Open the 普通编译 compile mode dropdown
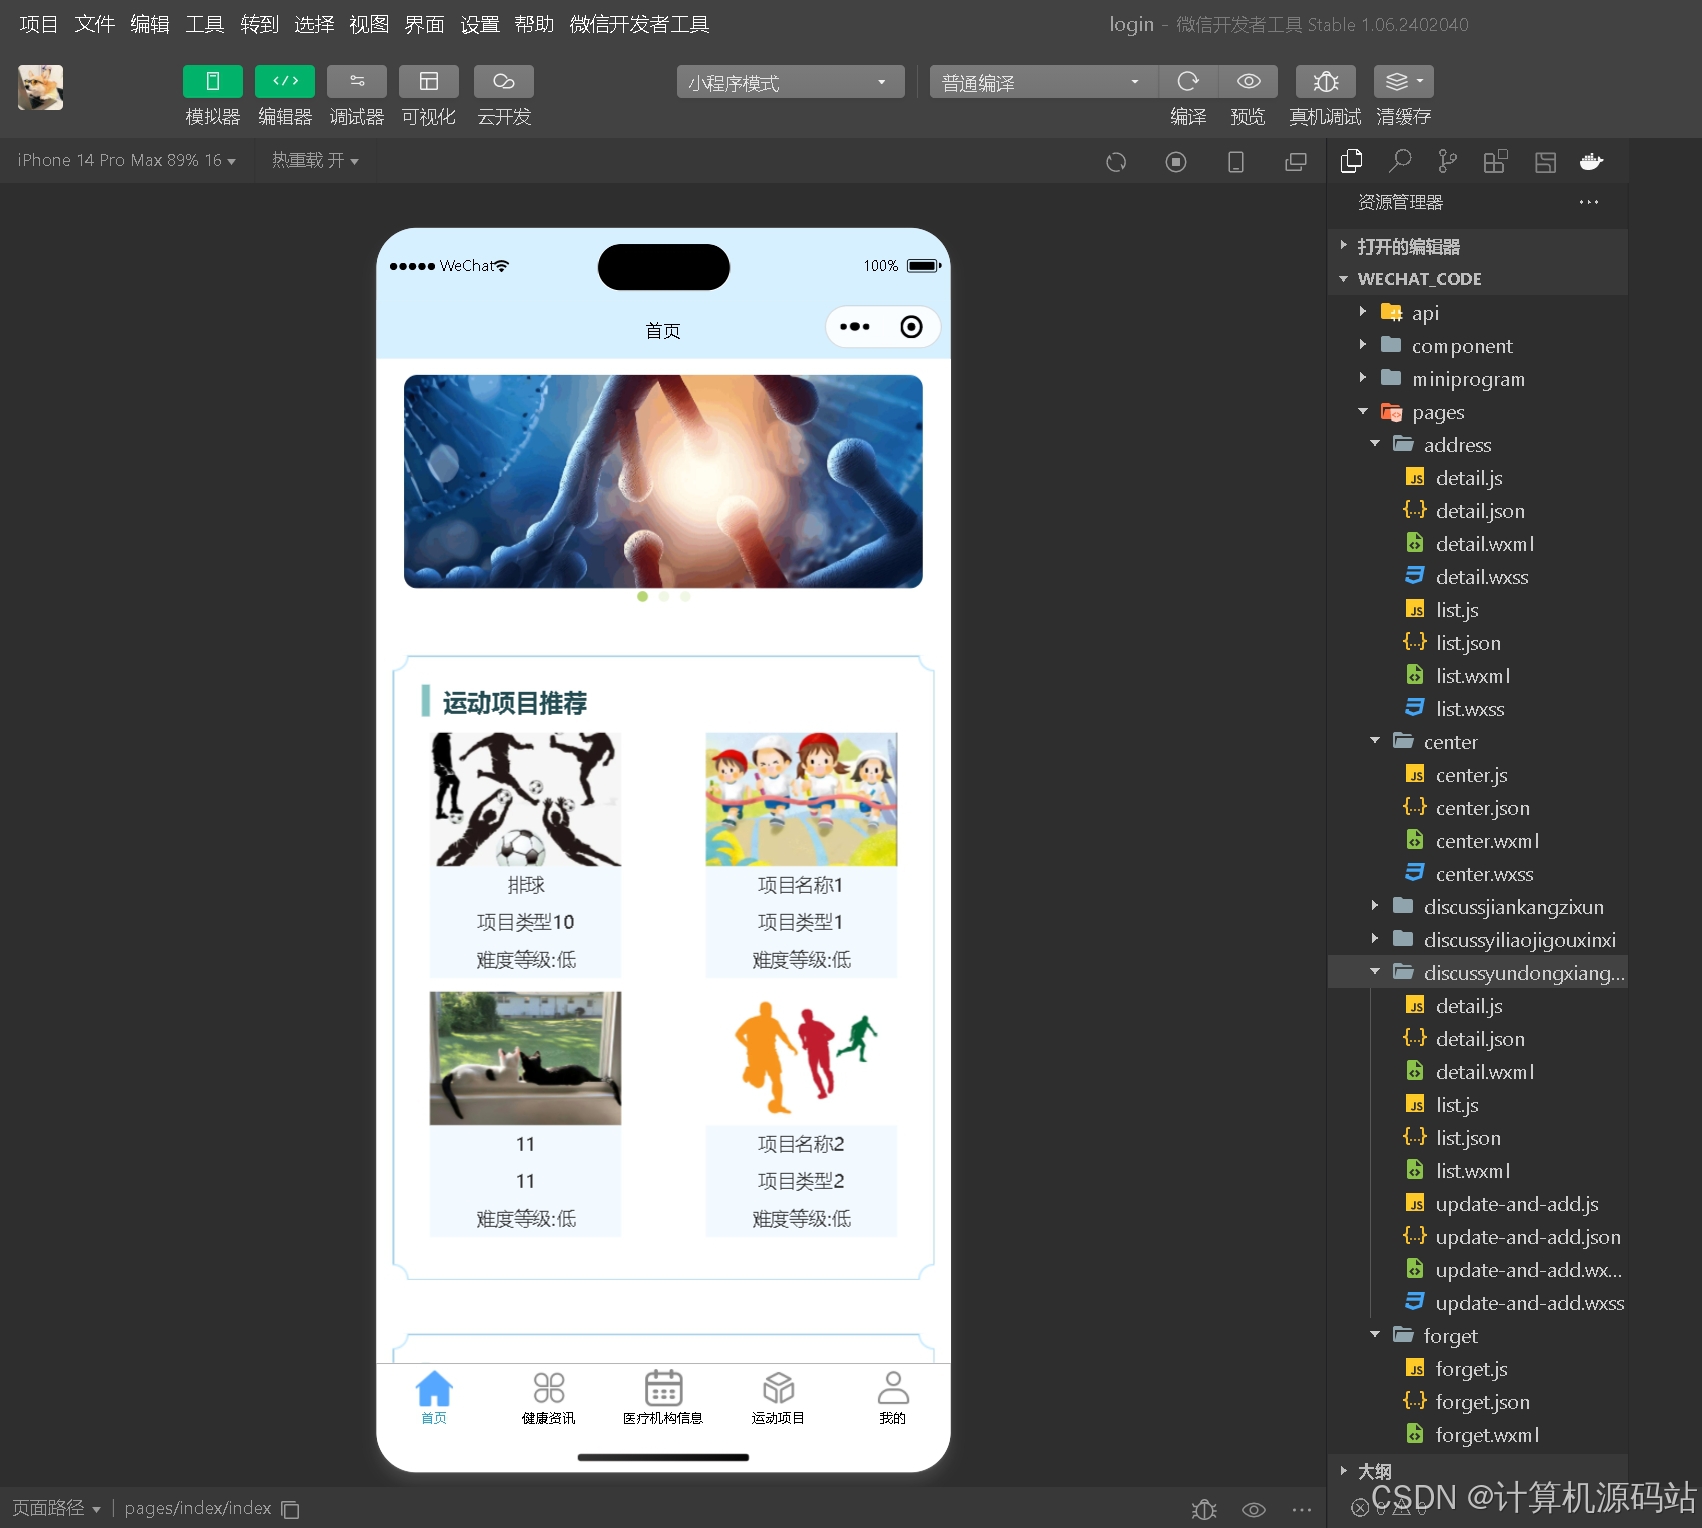 click(1043, 82)
